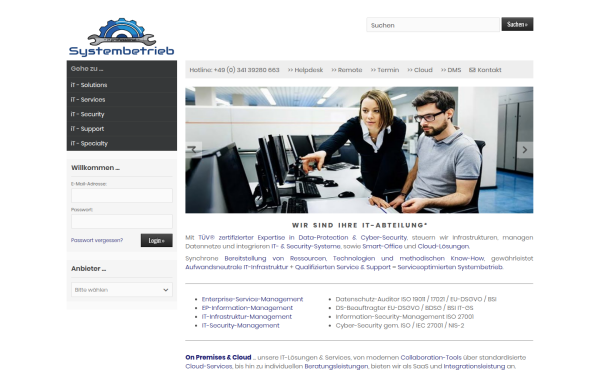Viewport: 600px width, 375px height.
Task: Select IT - Specialty menu item
Action: click(122, 143)
